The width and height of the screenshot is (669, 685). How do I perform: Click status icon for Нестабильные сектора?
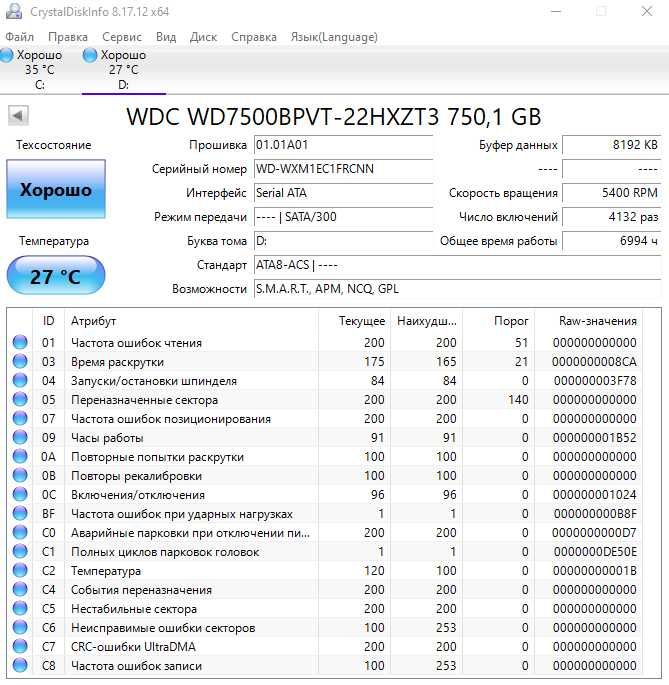pos(20,608)
